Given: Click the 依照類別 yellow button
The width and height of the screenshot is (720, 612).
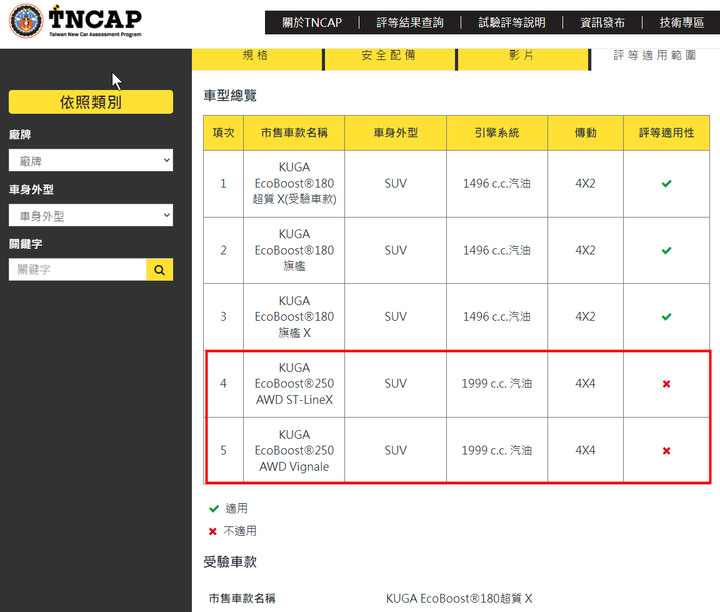Looking at the screenshot, I should [91, 102].
